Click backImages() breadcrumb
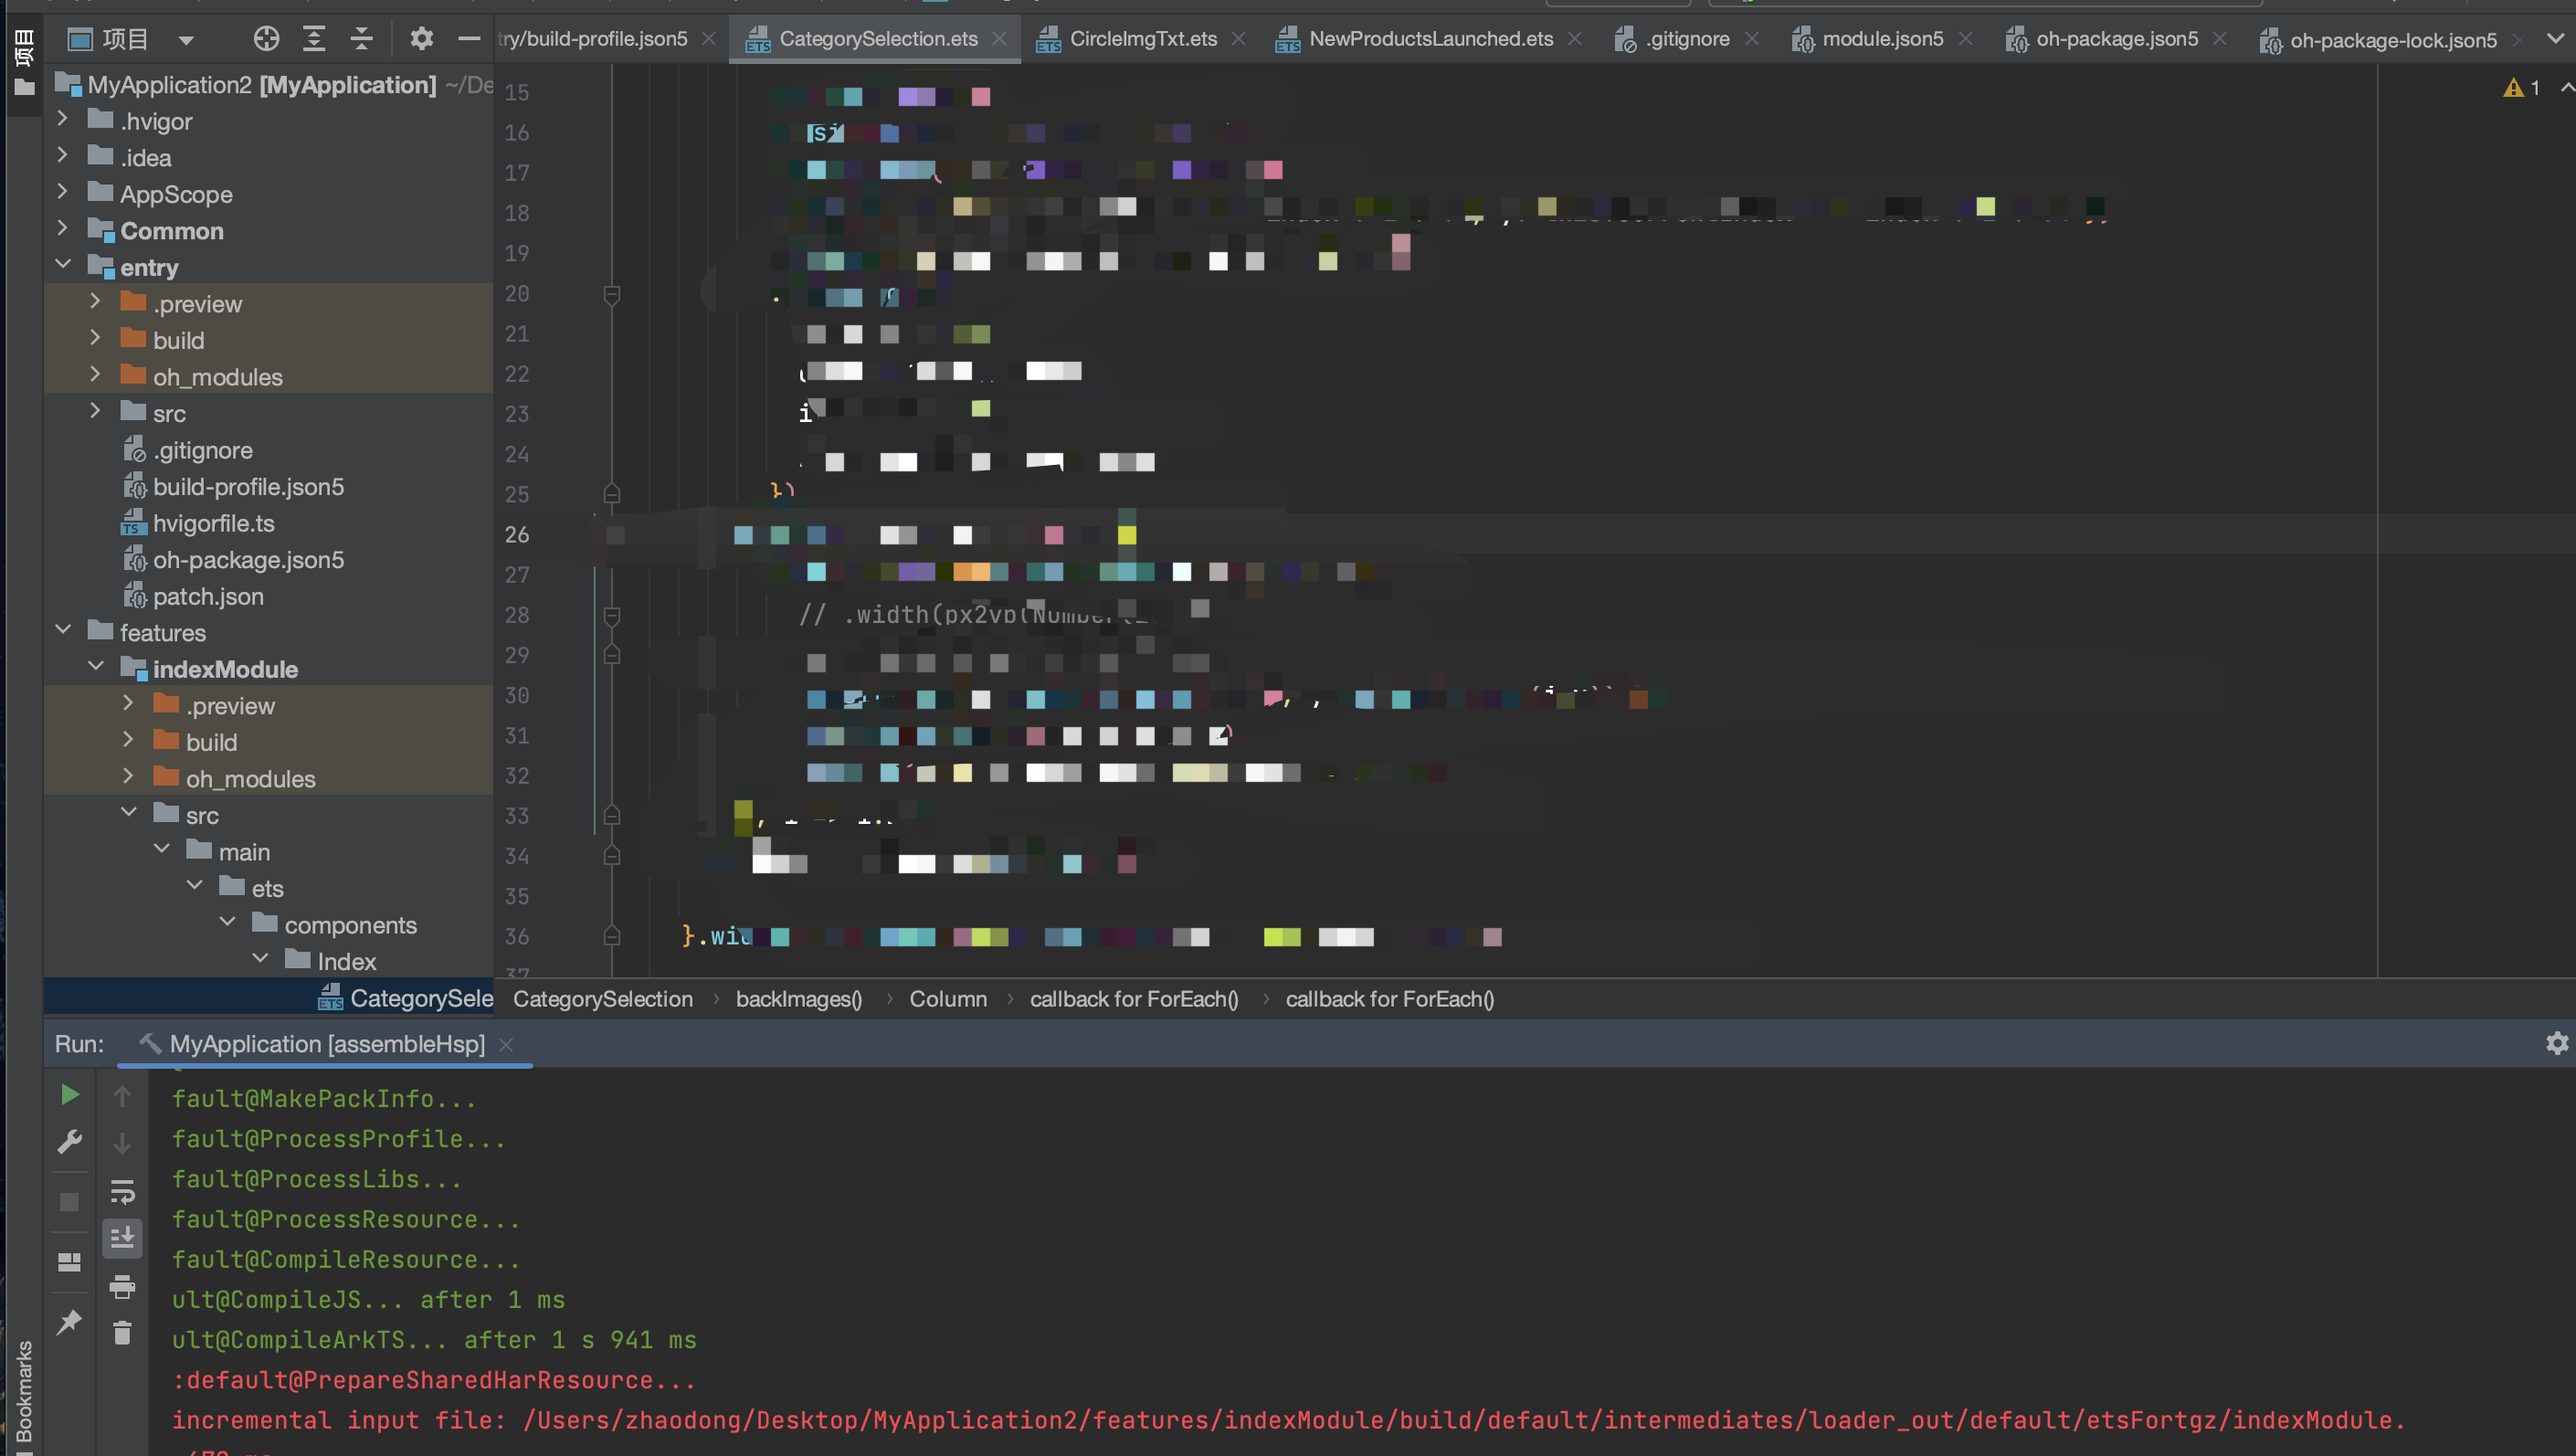This screenshot has width=2576, height=1456. (798, 999)
